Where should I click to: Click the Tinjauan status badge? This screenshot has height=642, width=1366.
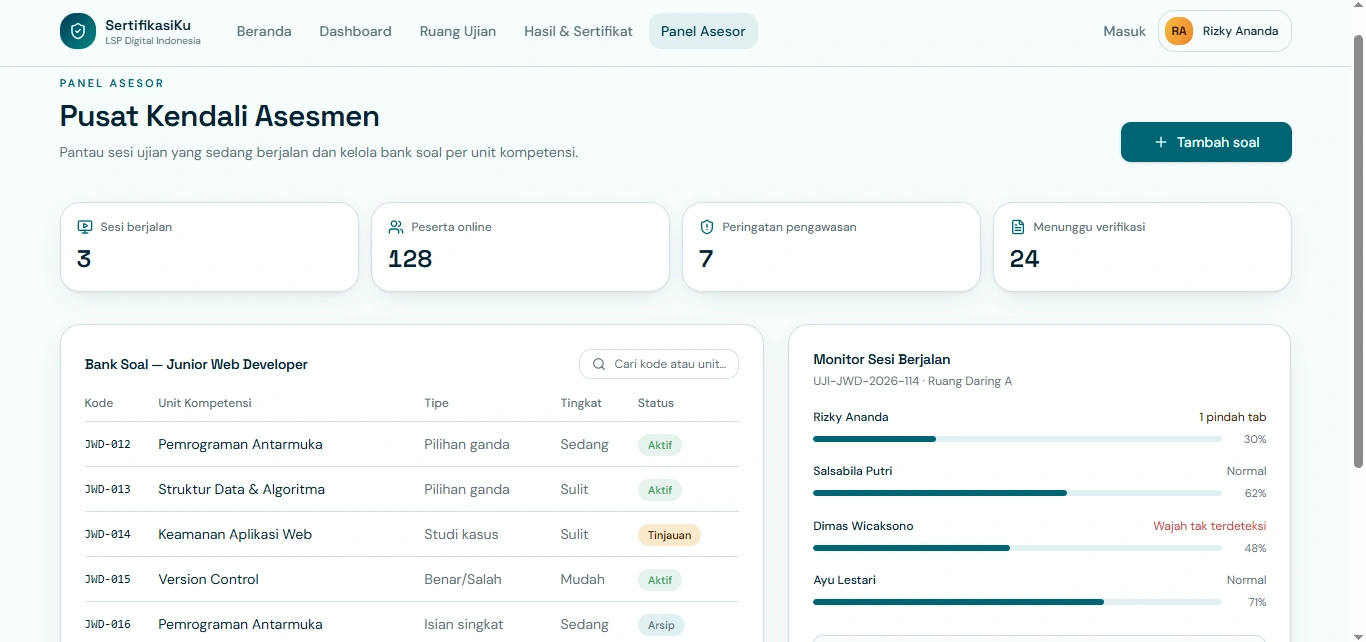[x=669, y=535]
